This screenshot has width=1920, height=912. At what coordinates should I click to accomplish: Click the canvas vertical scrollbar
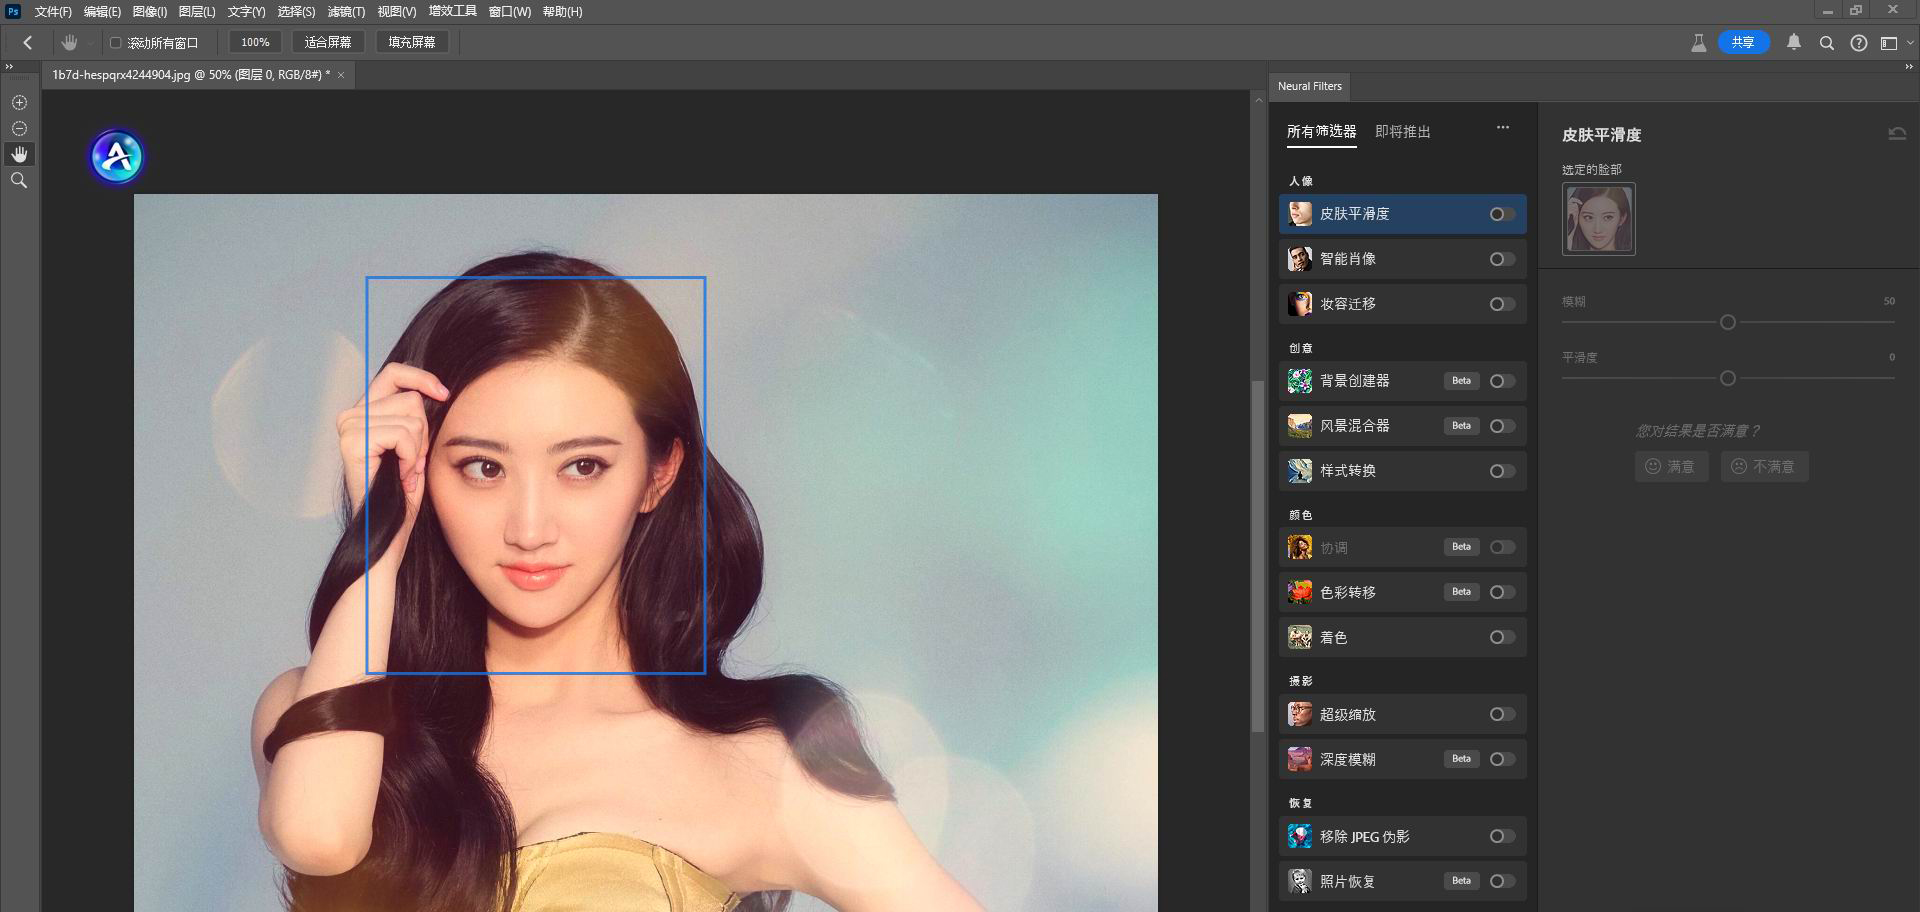point(1258,556)
